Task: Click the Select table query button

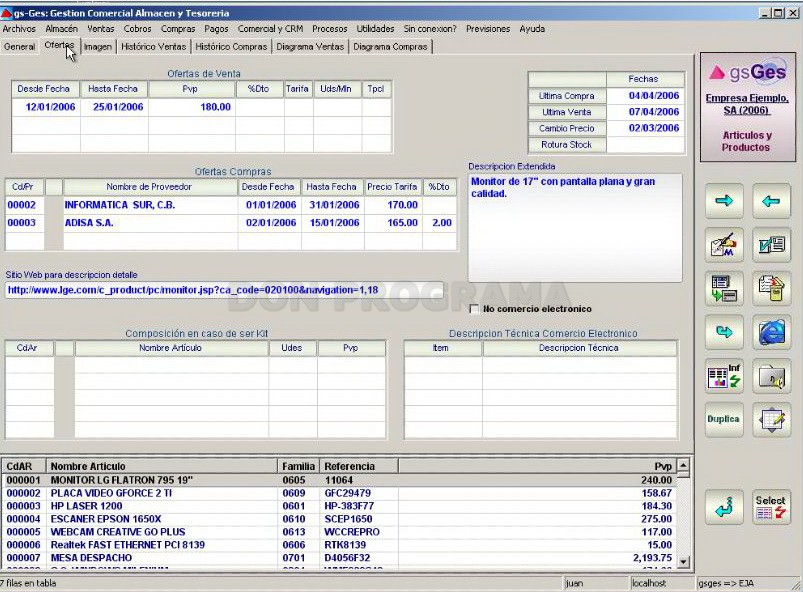Action: tap(771, 507)
